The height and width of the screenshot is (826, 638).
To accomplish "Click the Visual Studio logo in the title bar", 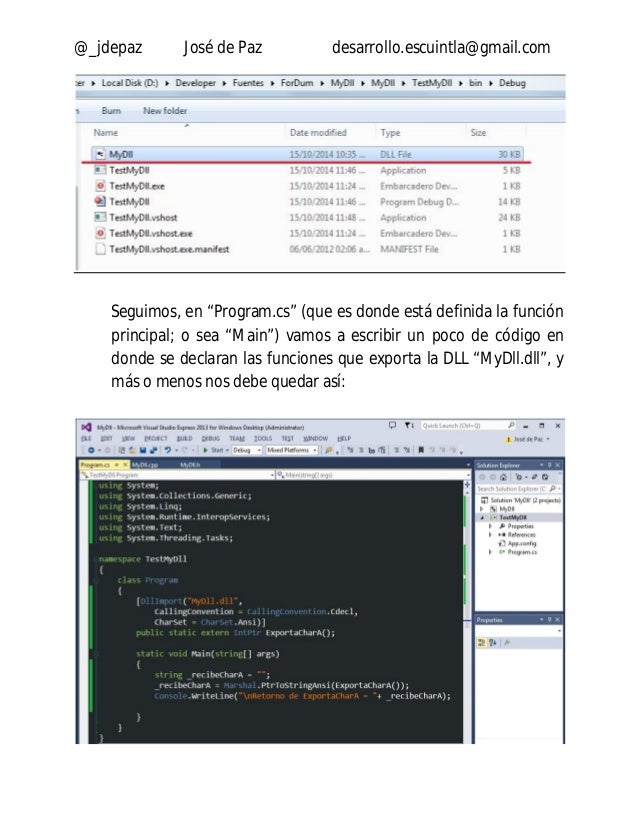I will 86,427.
